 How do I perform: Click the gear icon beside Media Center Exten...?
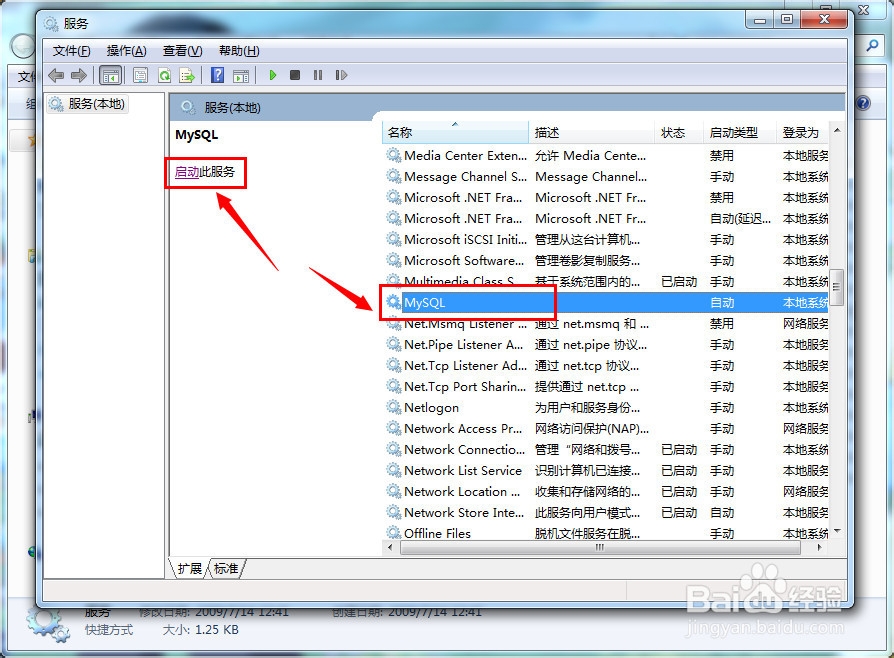point(393,155)
